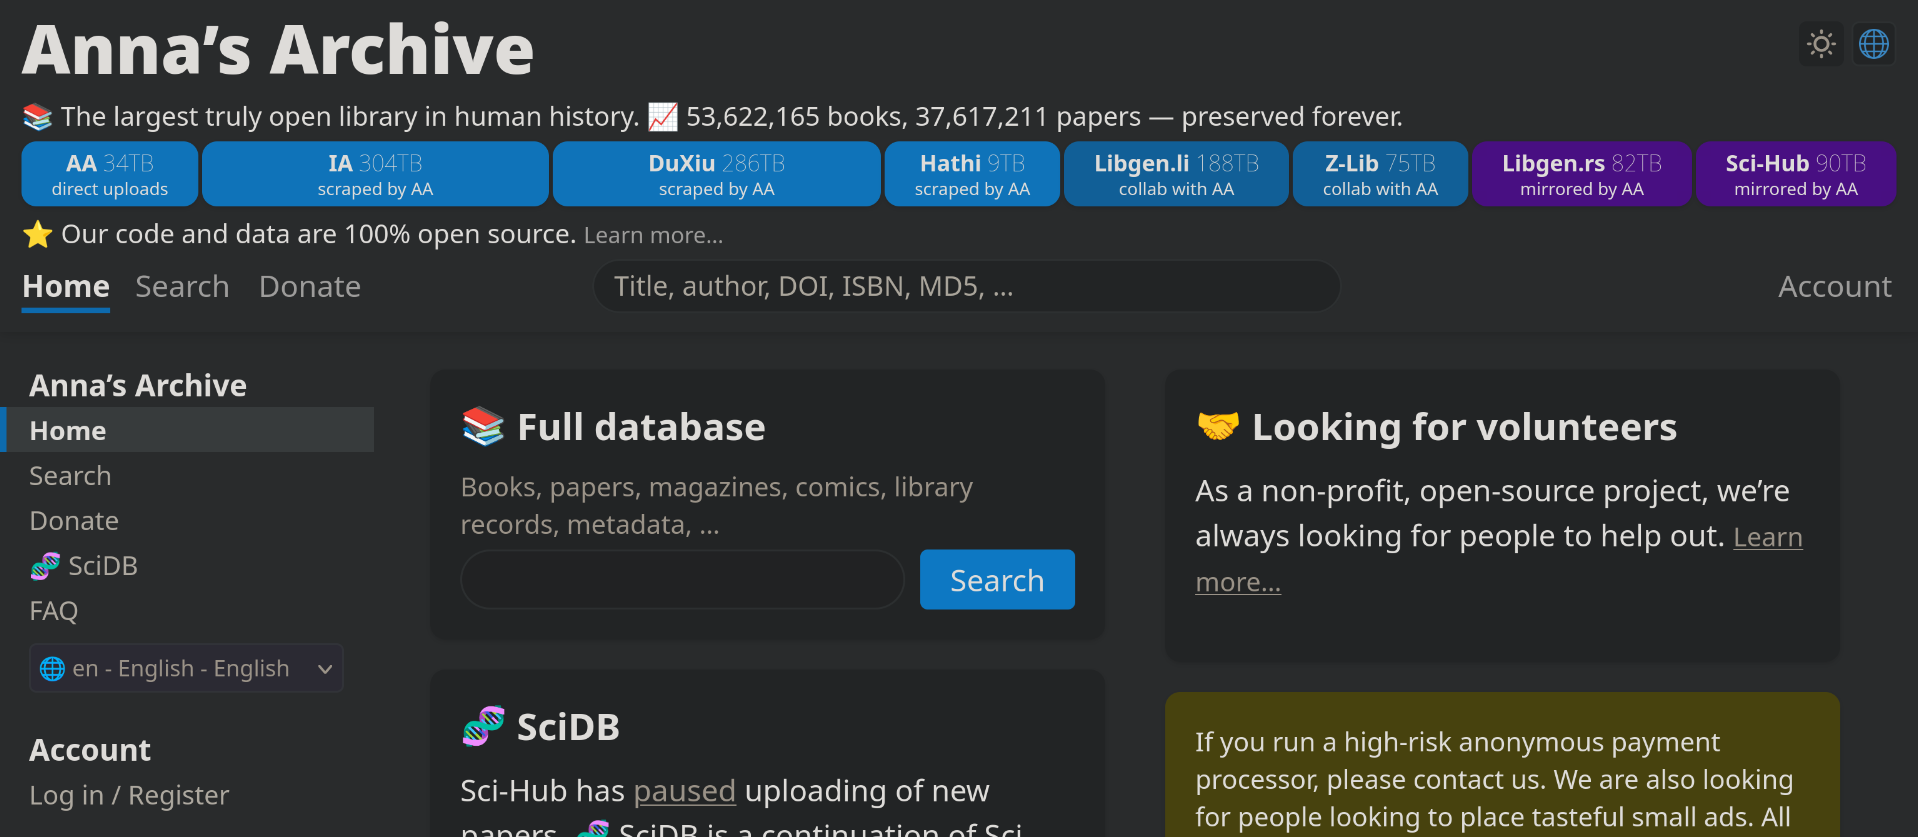The height and width of the screenshot is (837, 1918).
Task: Click Log in / Register link
Action: (129, 795)
